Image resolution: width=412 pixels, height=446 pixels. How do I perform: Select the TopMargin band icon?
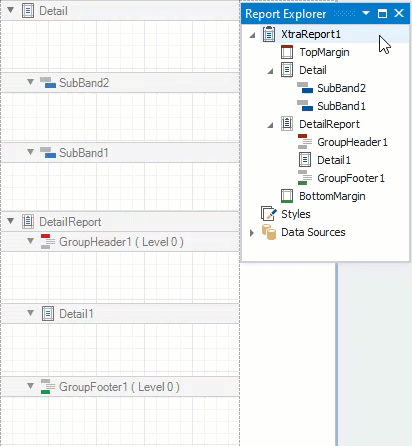(287, 52)
